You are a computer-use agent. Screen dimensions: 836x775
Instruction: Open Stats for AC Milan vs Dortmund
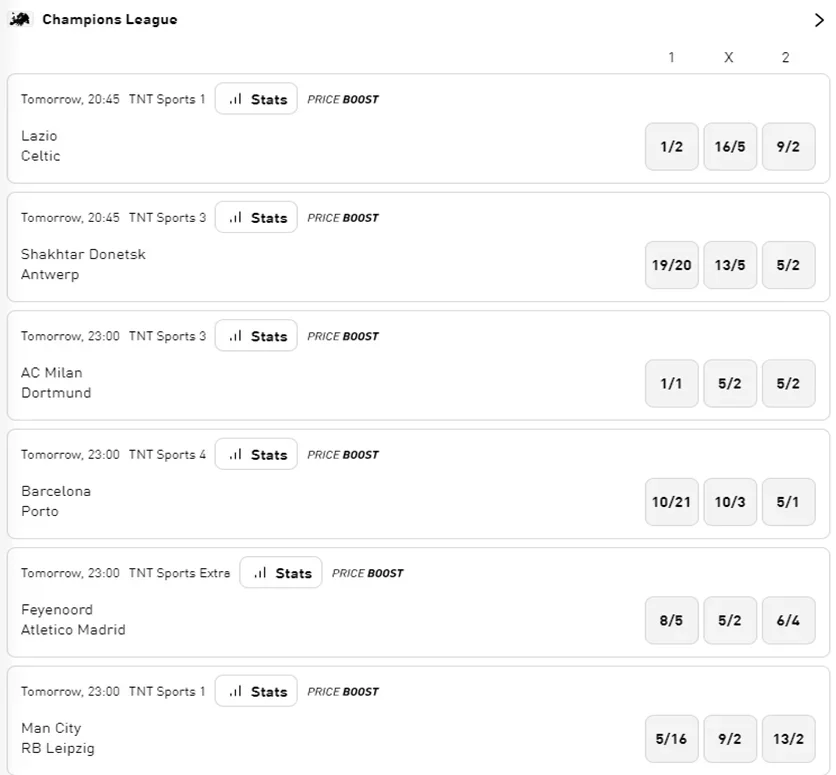[256, 336]
